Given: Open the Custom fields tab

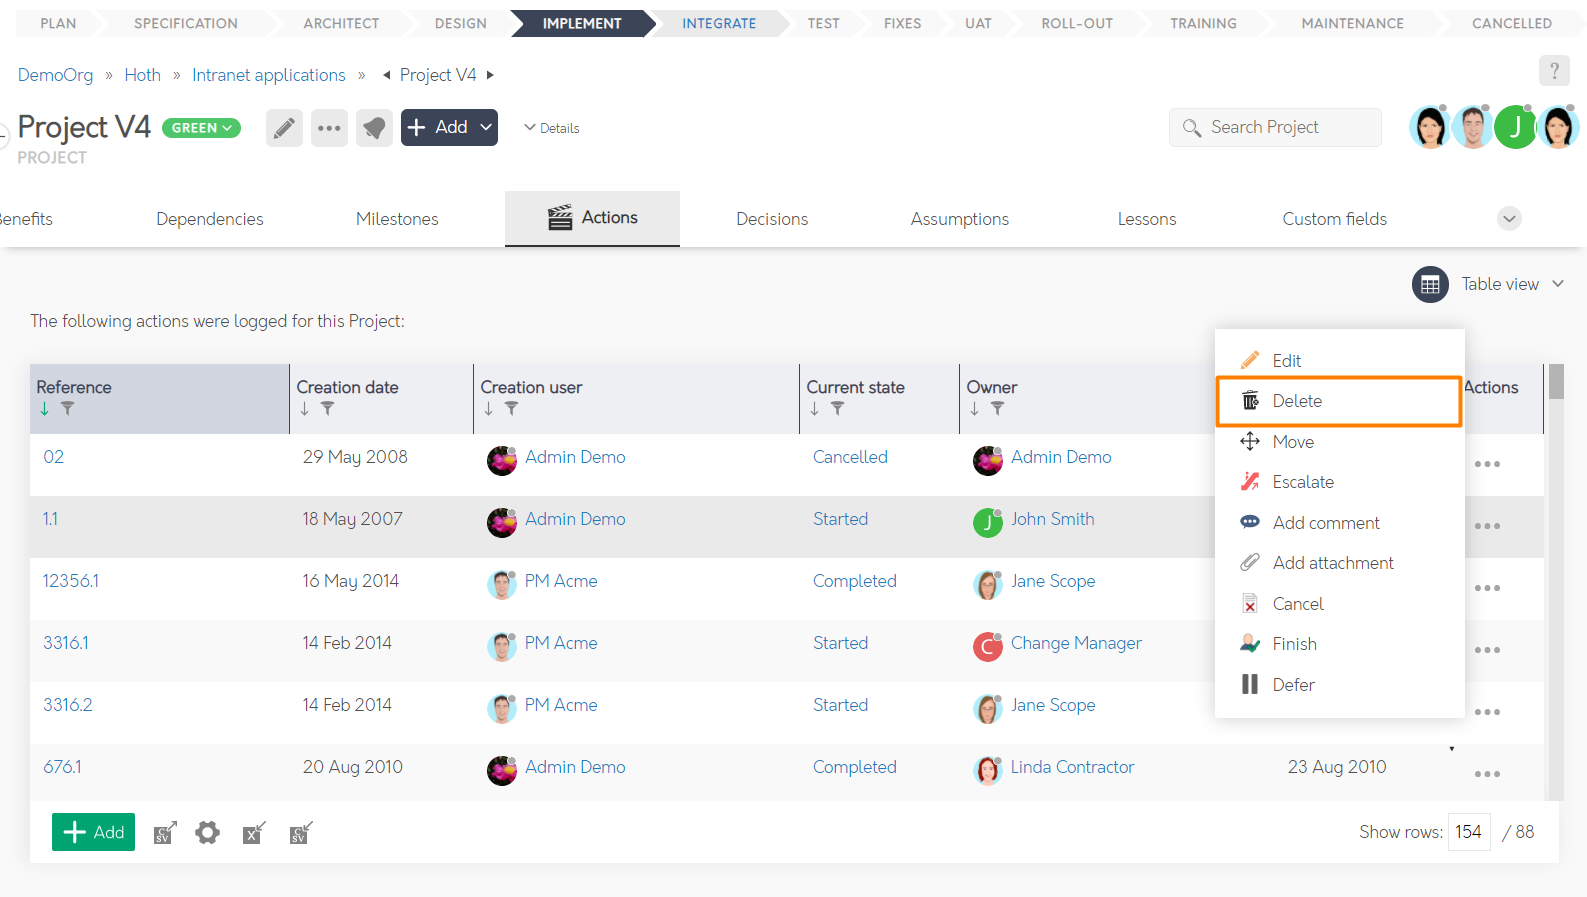Looking at the screenshot, I should point(1335,219).
